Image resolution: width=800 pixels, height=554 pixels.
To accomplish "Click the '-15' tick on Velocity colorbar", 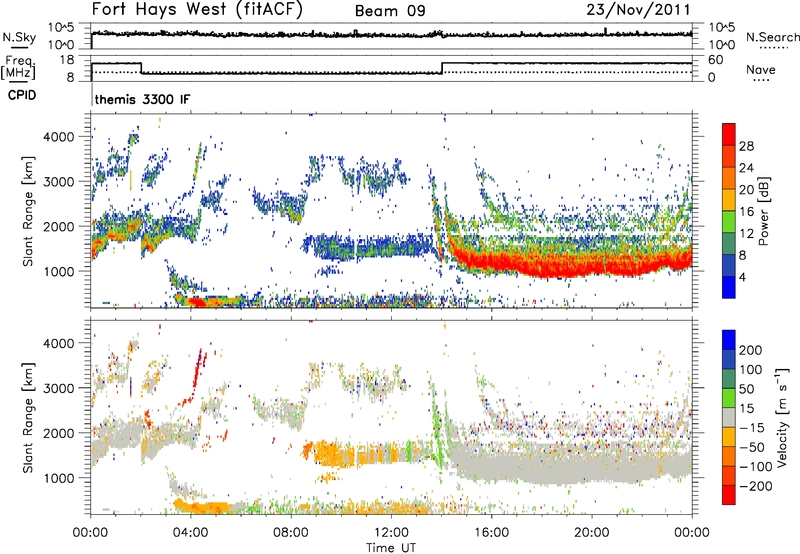I will (752, 428).
